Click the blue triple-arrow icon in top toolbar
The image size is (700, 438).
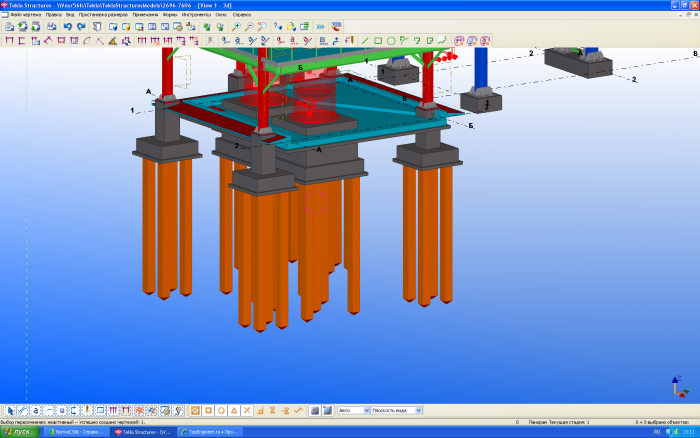click(321, 27)
